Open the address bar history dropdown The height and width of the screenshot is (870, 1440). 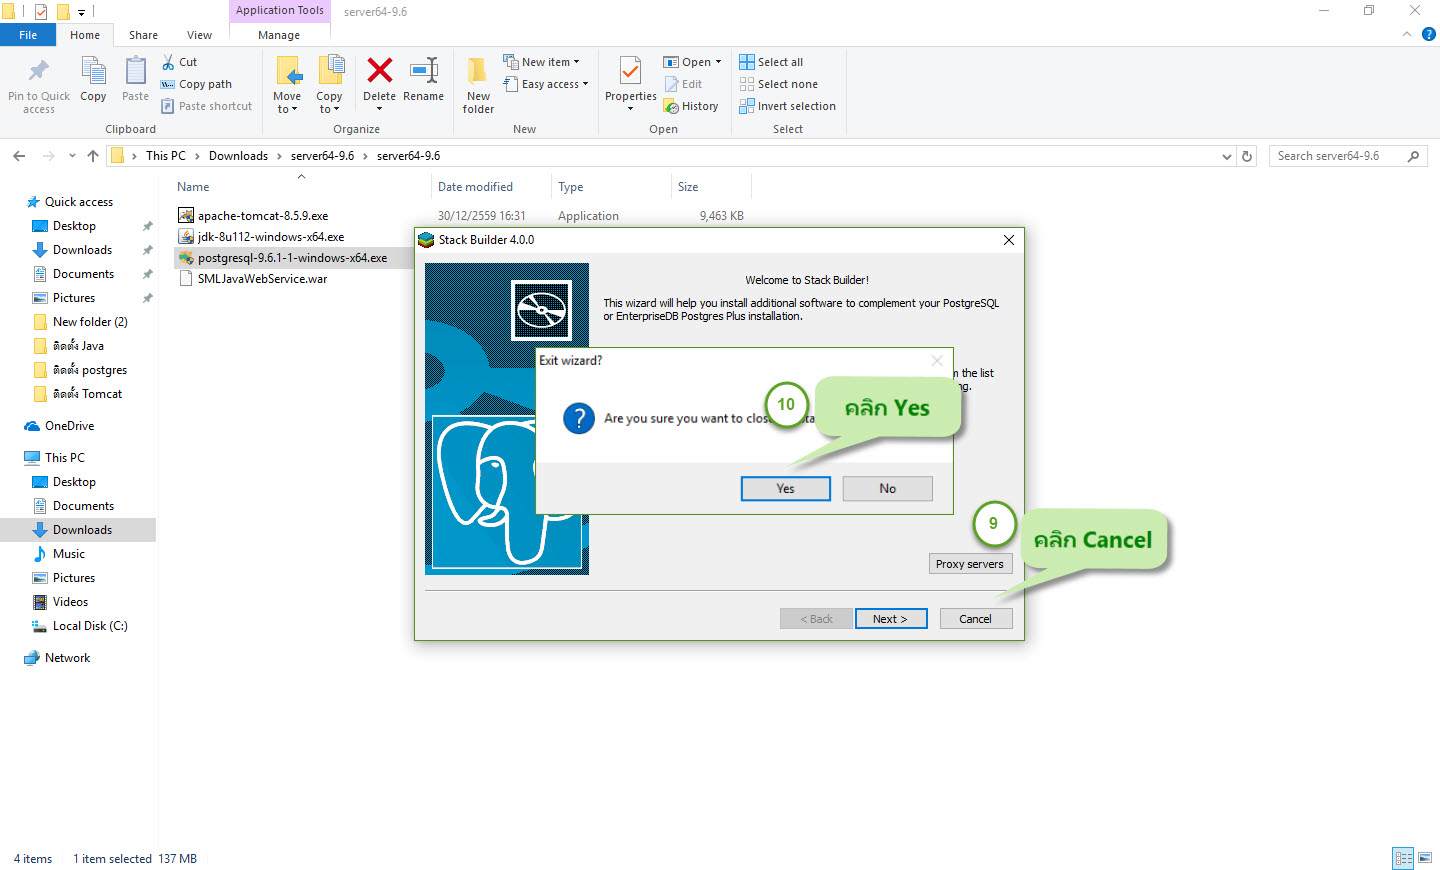[x=1227, y=156]
